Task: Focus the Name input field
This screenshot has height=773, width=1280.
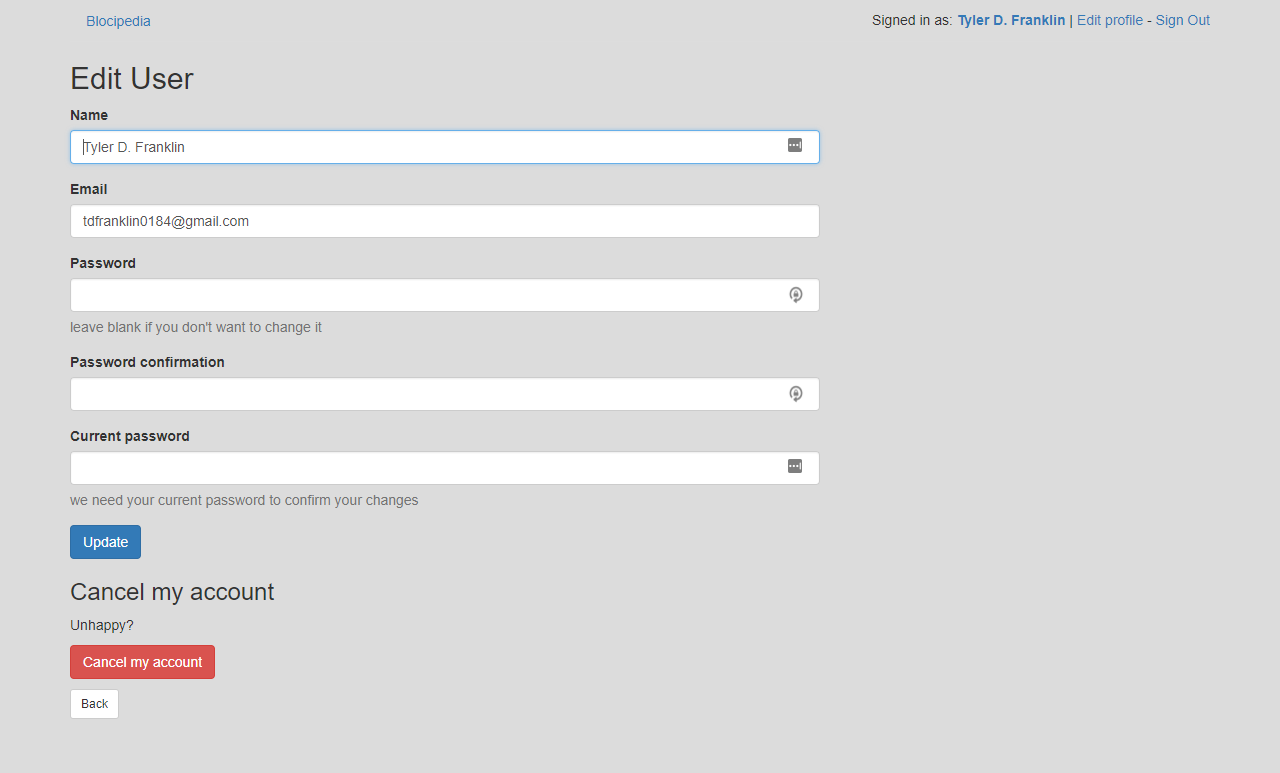Action: 445,147
